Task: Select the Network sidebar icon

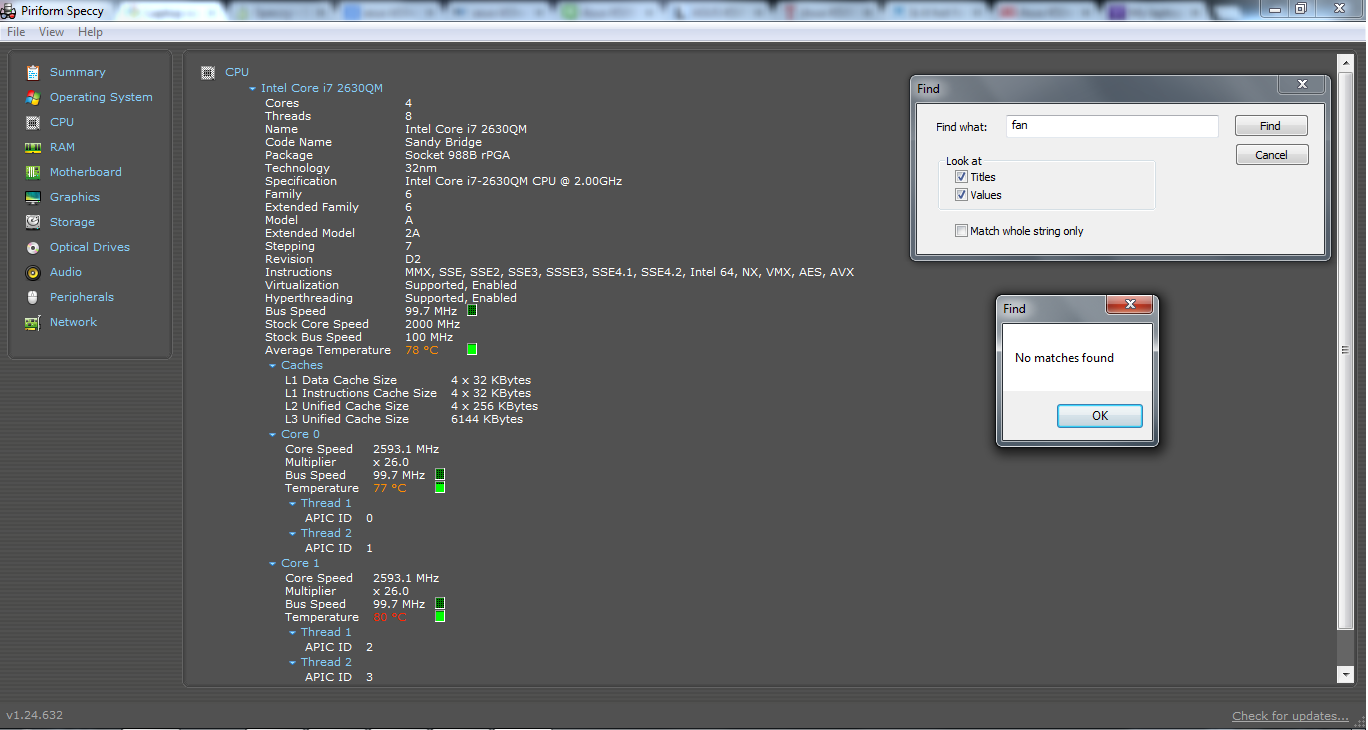Action: (x=33, y=322)
